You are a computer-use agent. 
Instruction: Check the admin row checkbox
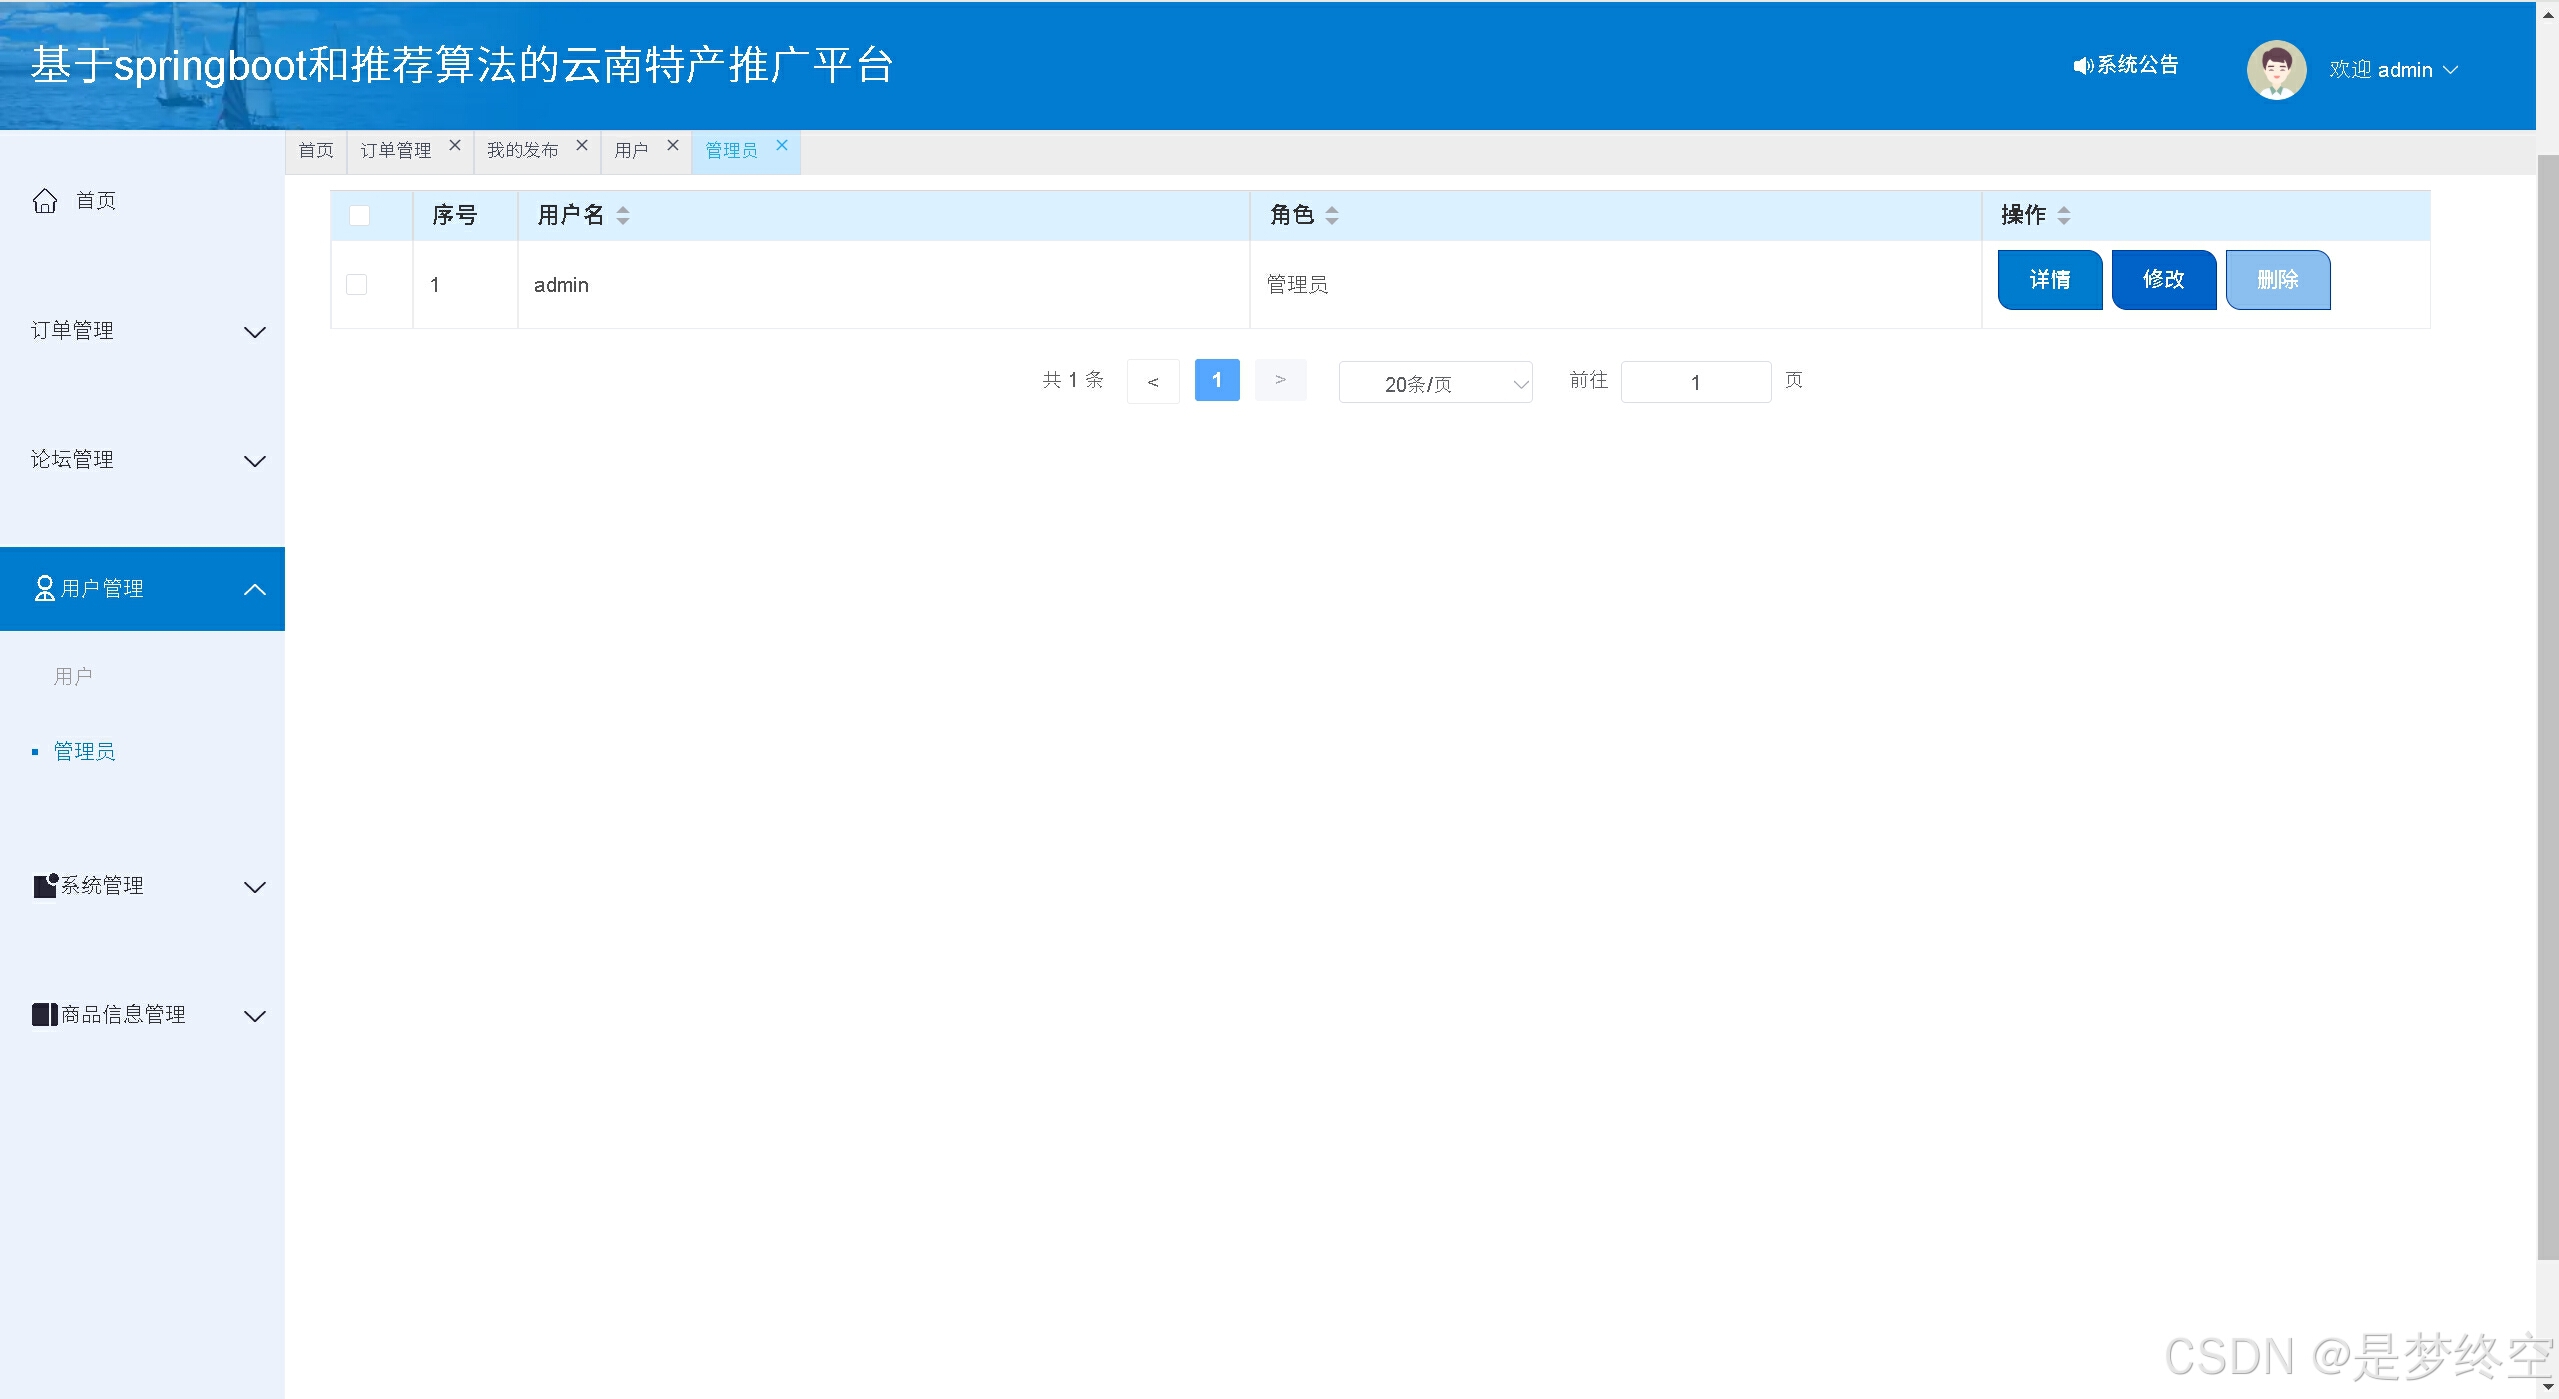[356, 285]
